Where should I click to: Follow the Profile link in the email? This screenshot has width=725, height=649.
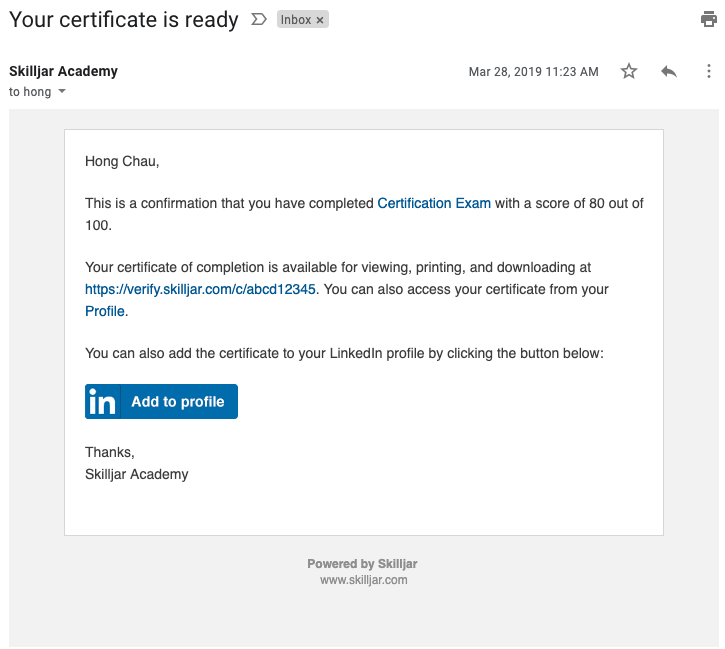(x=105, y=311)
